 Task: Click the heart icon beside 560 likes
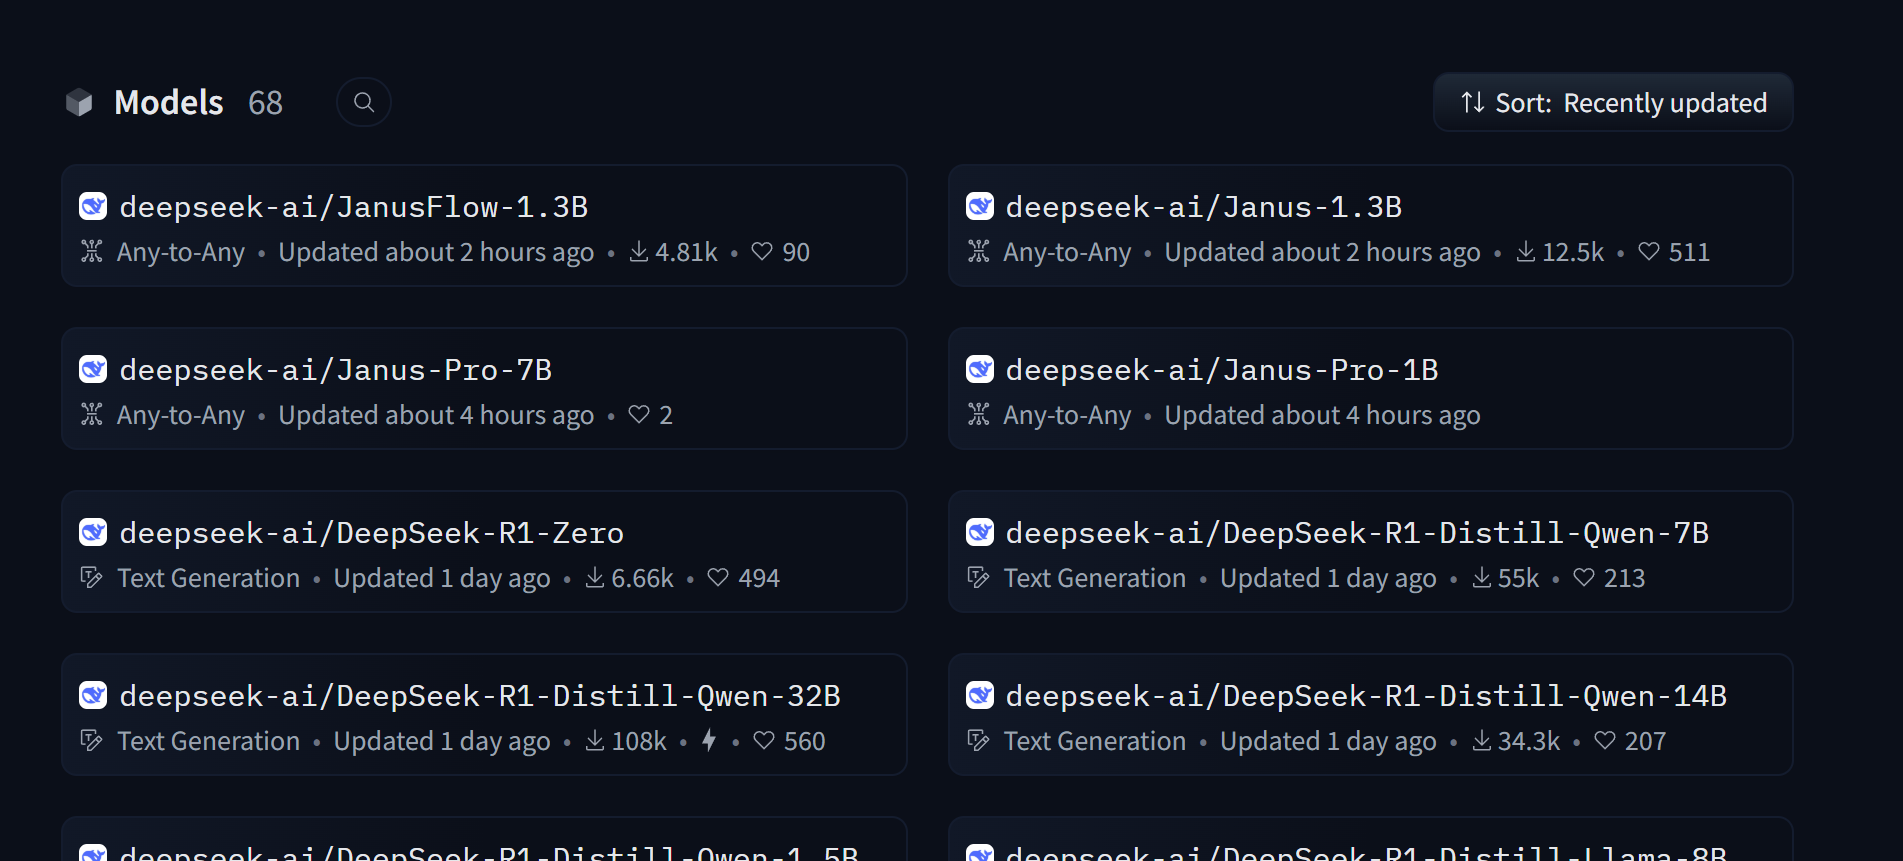click(x=764, y=740)
